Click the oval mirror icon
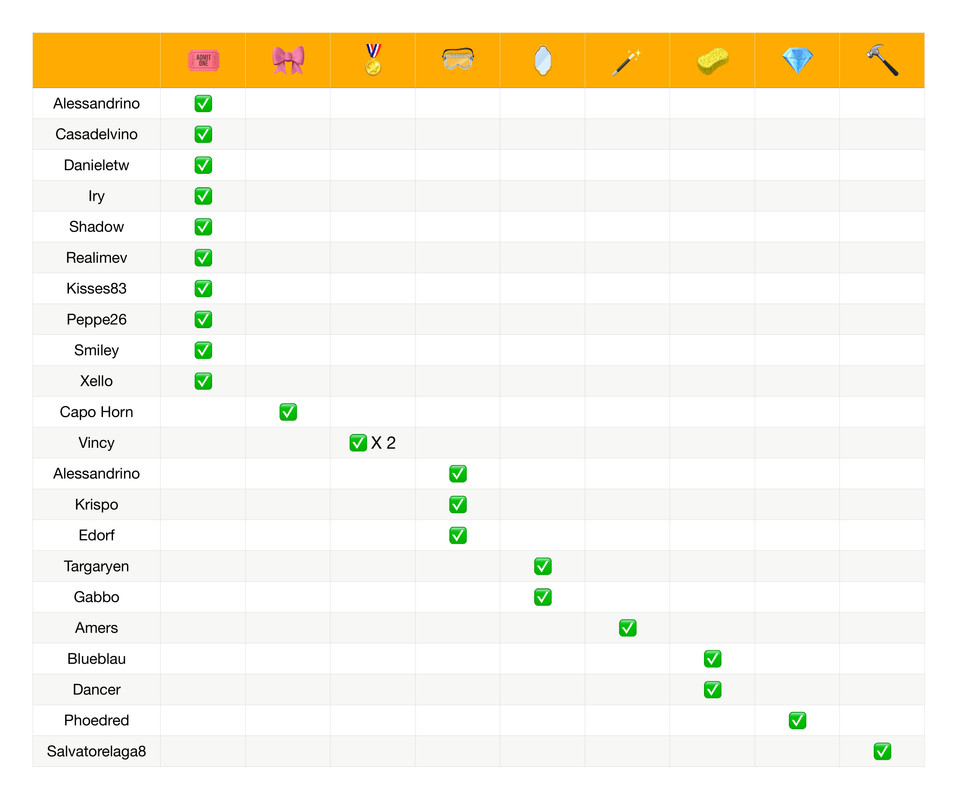Image resolution: width=958 pixels, height=800 pixels. (x=543, y=61)
